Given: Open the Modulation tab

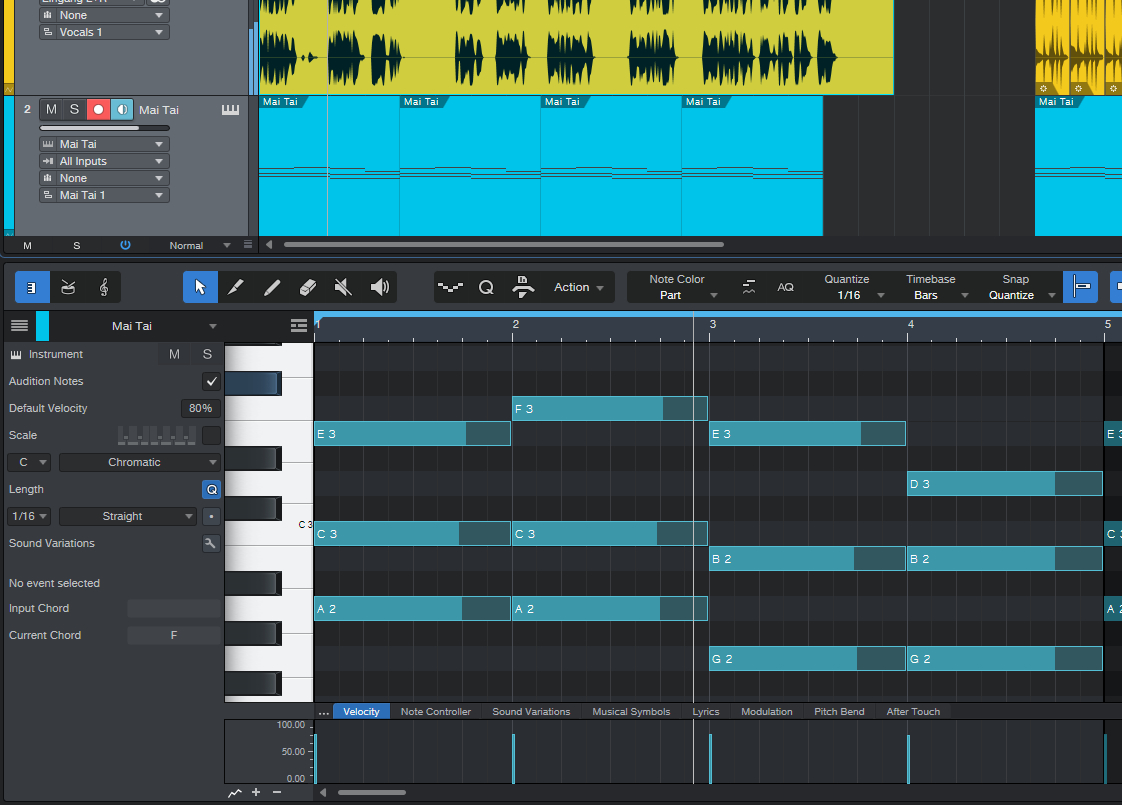Looking at the screenshot, I should point(766,712).
